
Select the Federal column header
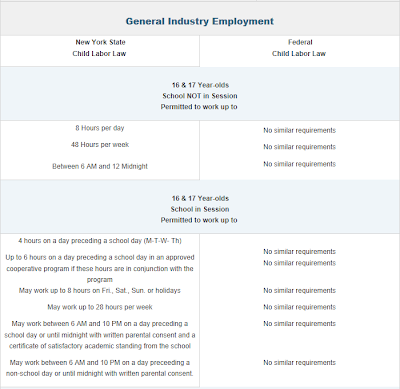pos(299,48)
